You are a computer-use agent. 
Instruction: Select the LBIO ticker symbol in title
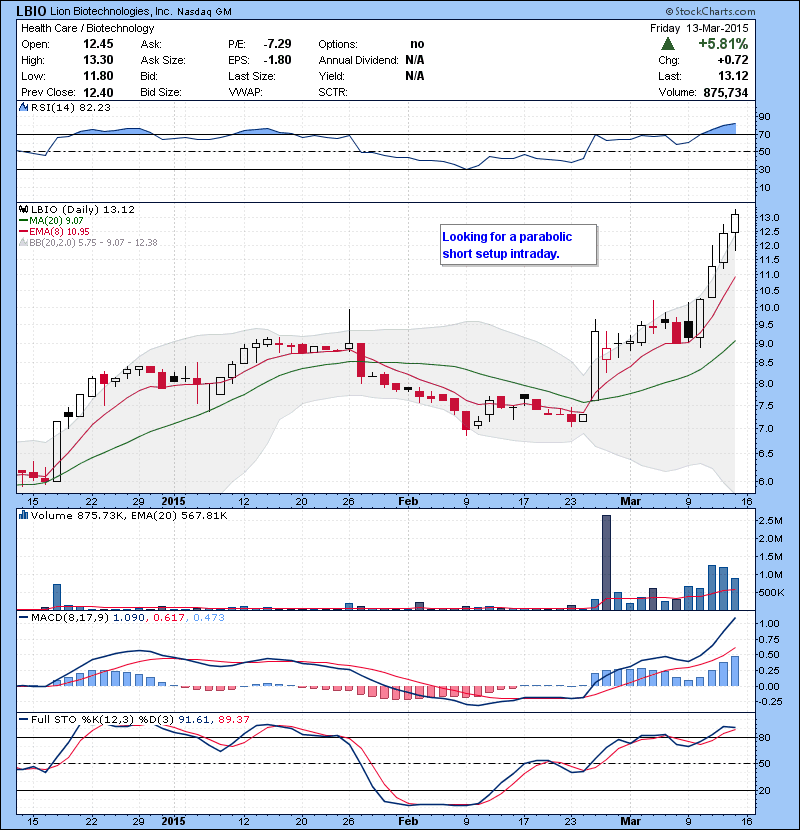click(31, 11)
